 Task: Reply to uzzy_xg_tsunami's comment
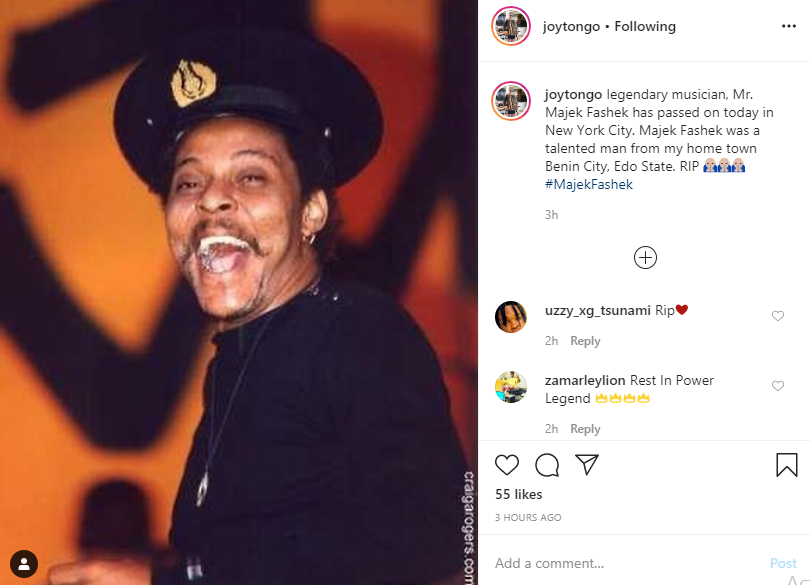[585, 340]
